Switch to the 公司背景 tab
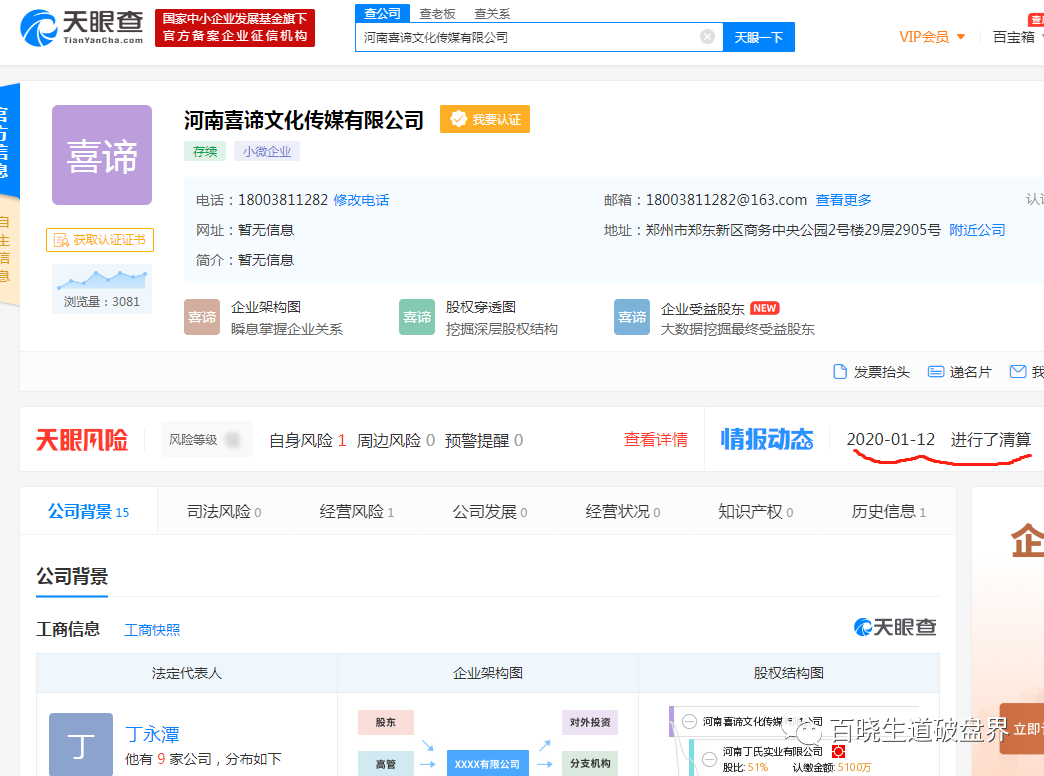Image resolution: width=1044 pixels, height=776 pixels. click(89, 512)
